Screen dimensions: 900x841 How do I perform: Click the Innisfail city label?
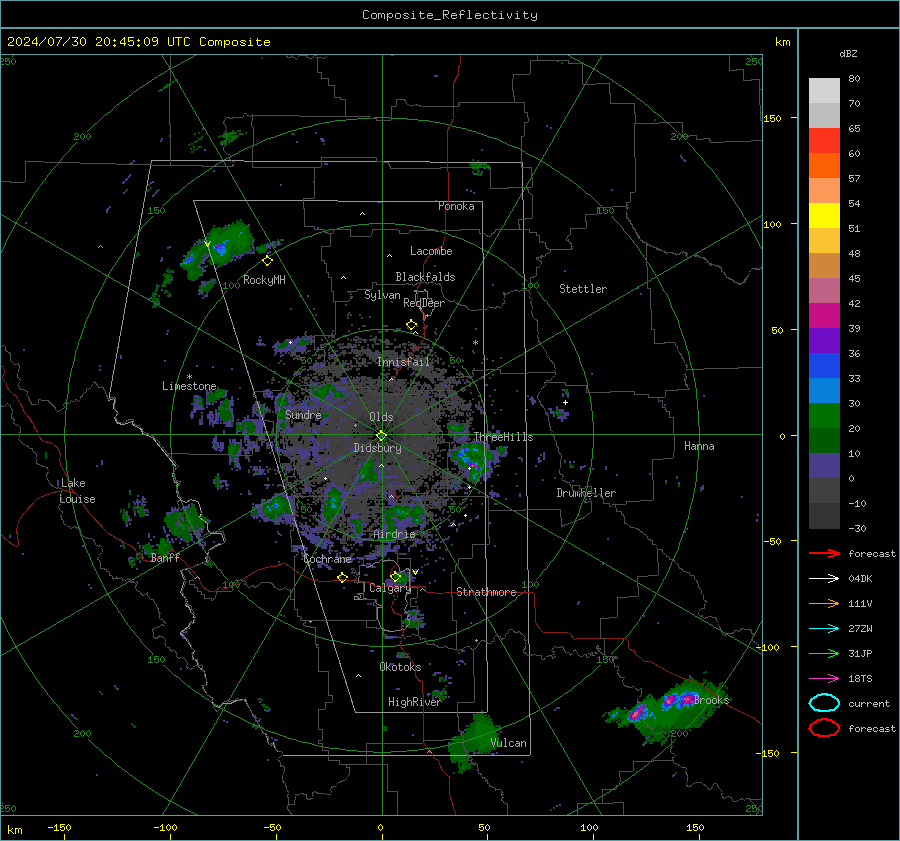point(403,362)
